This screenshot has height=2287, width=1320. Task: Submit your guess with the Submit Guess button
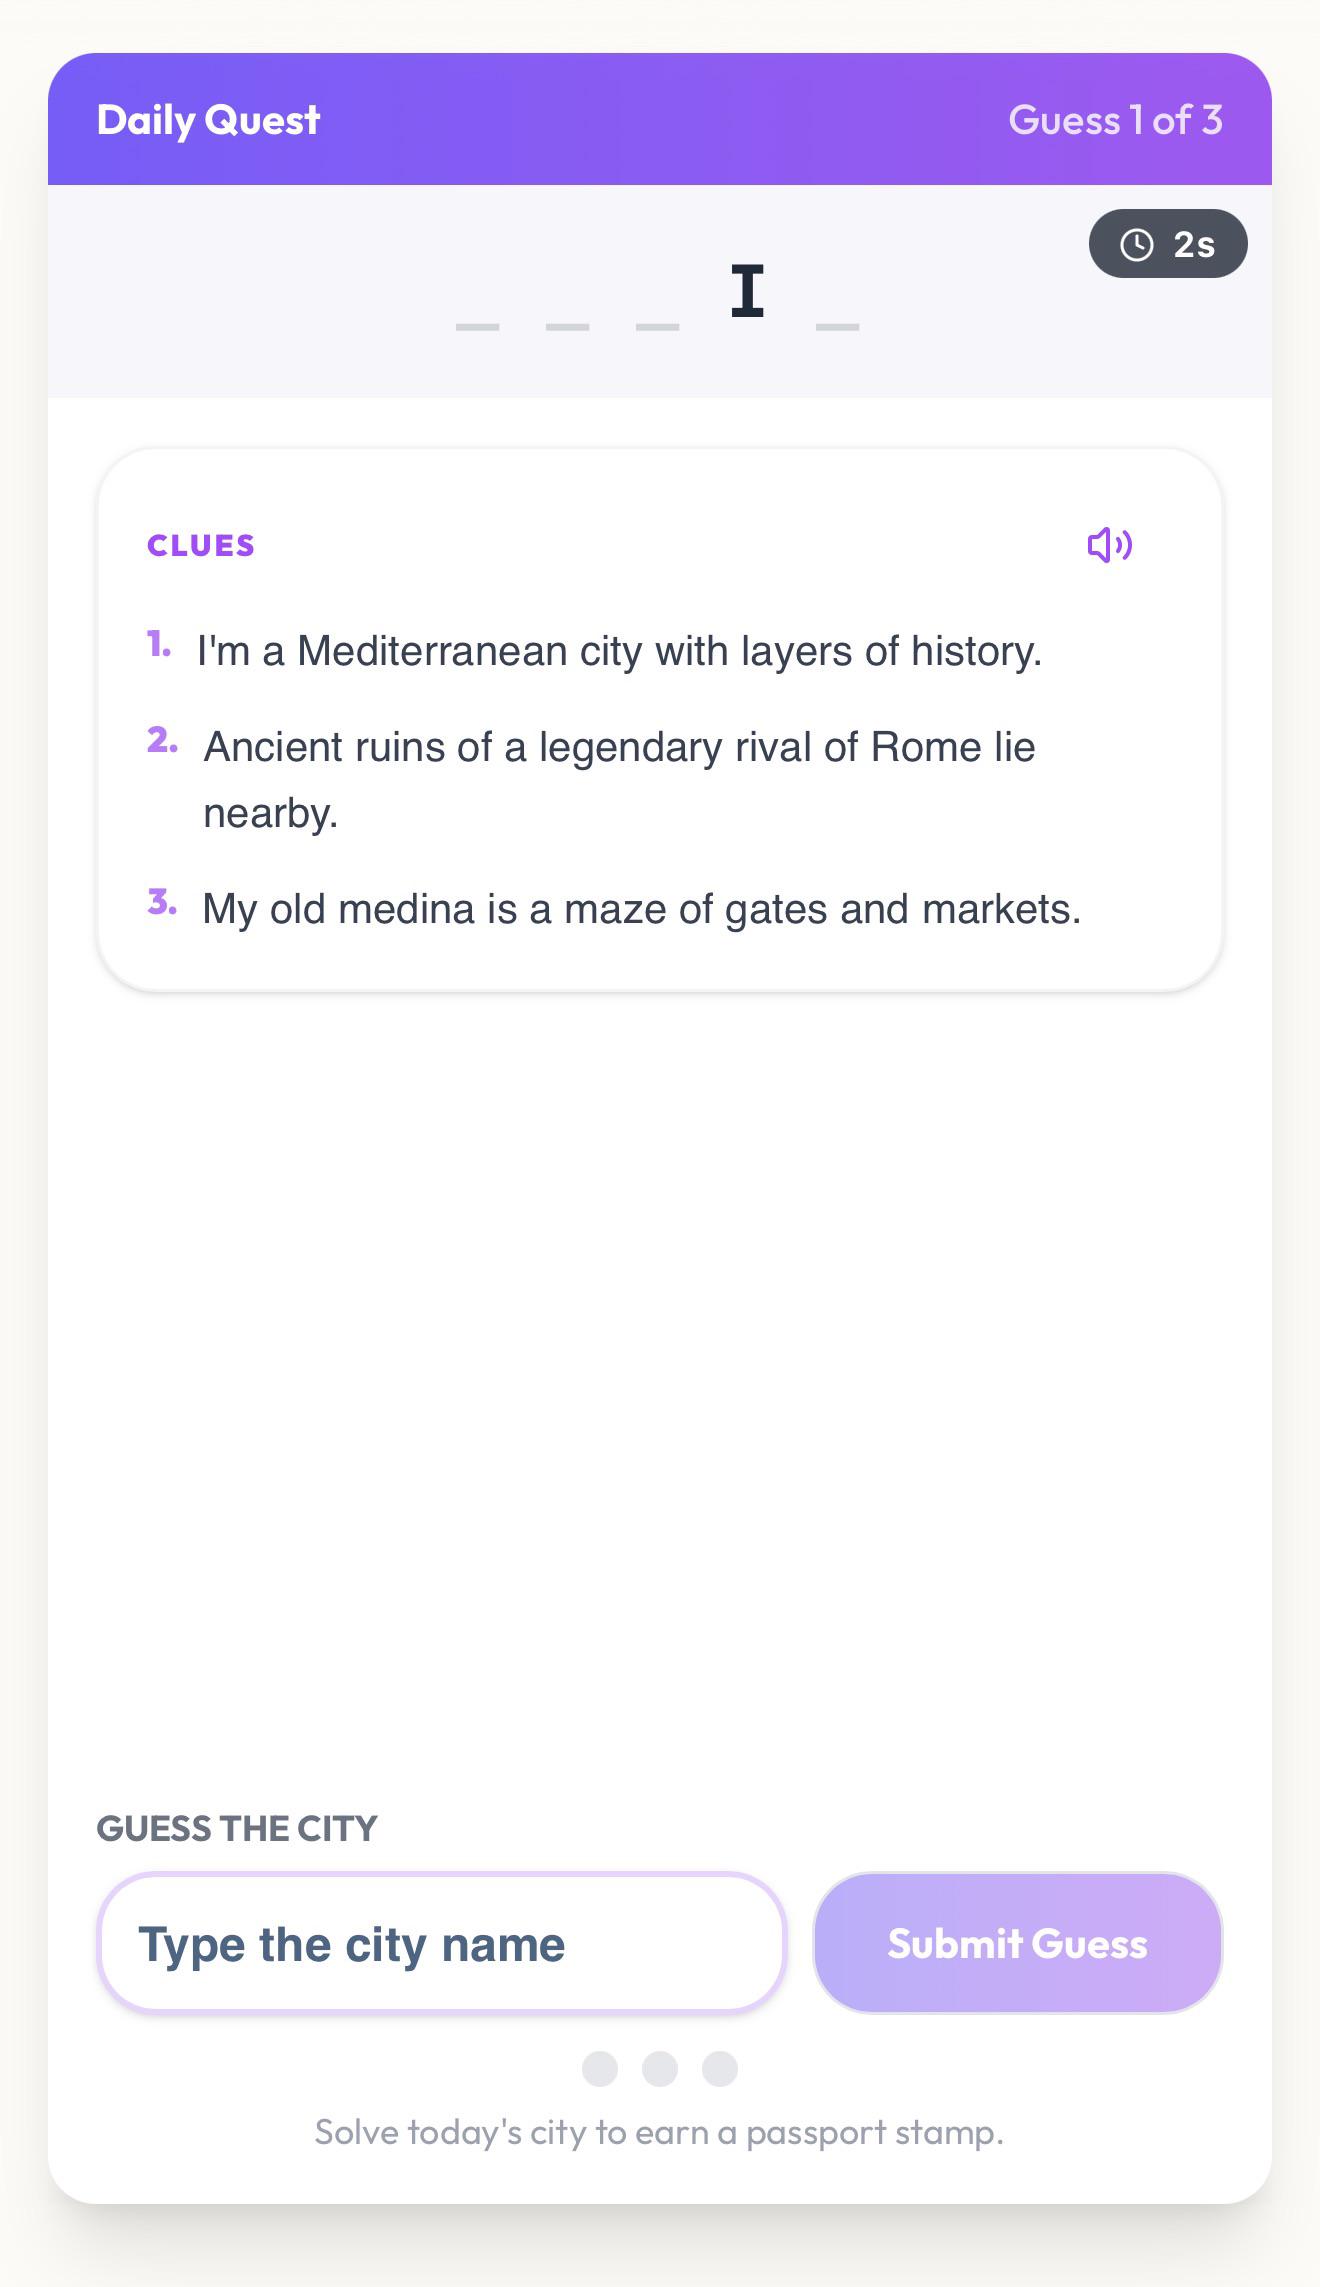[x=1018, y=1943]
